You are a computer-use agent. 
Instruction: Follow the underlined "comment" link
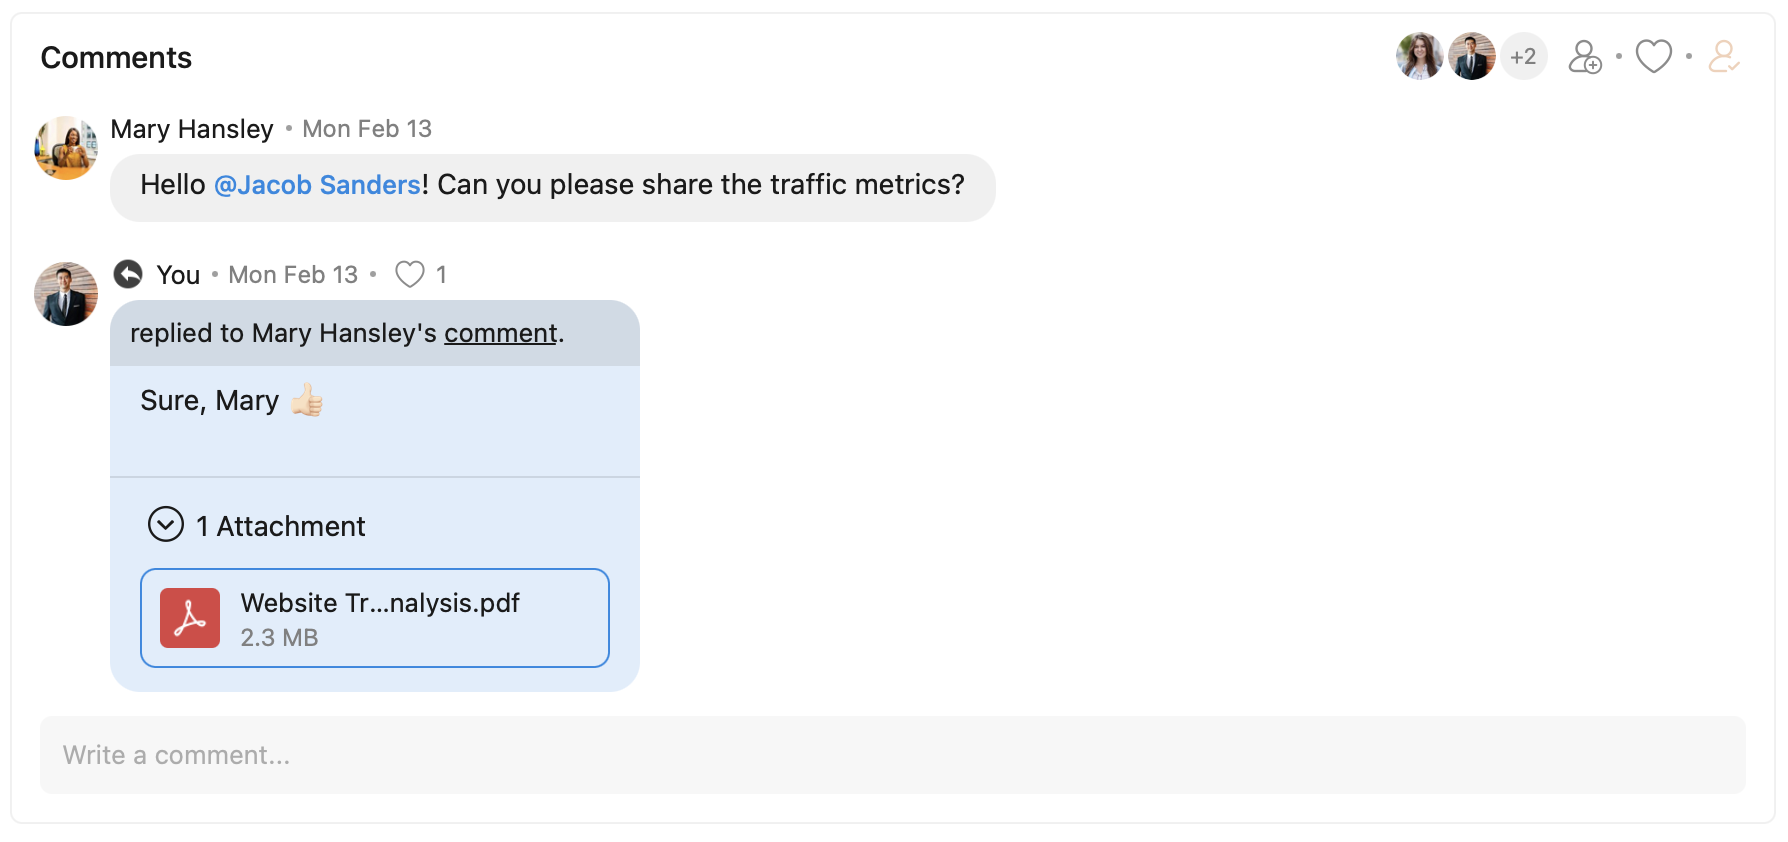500,333
